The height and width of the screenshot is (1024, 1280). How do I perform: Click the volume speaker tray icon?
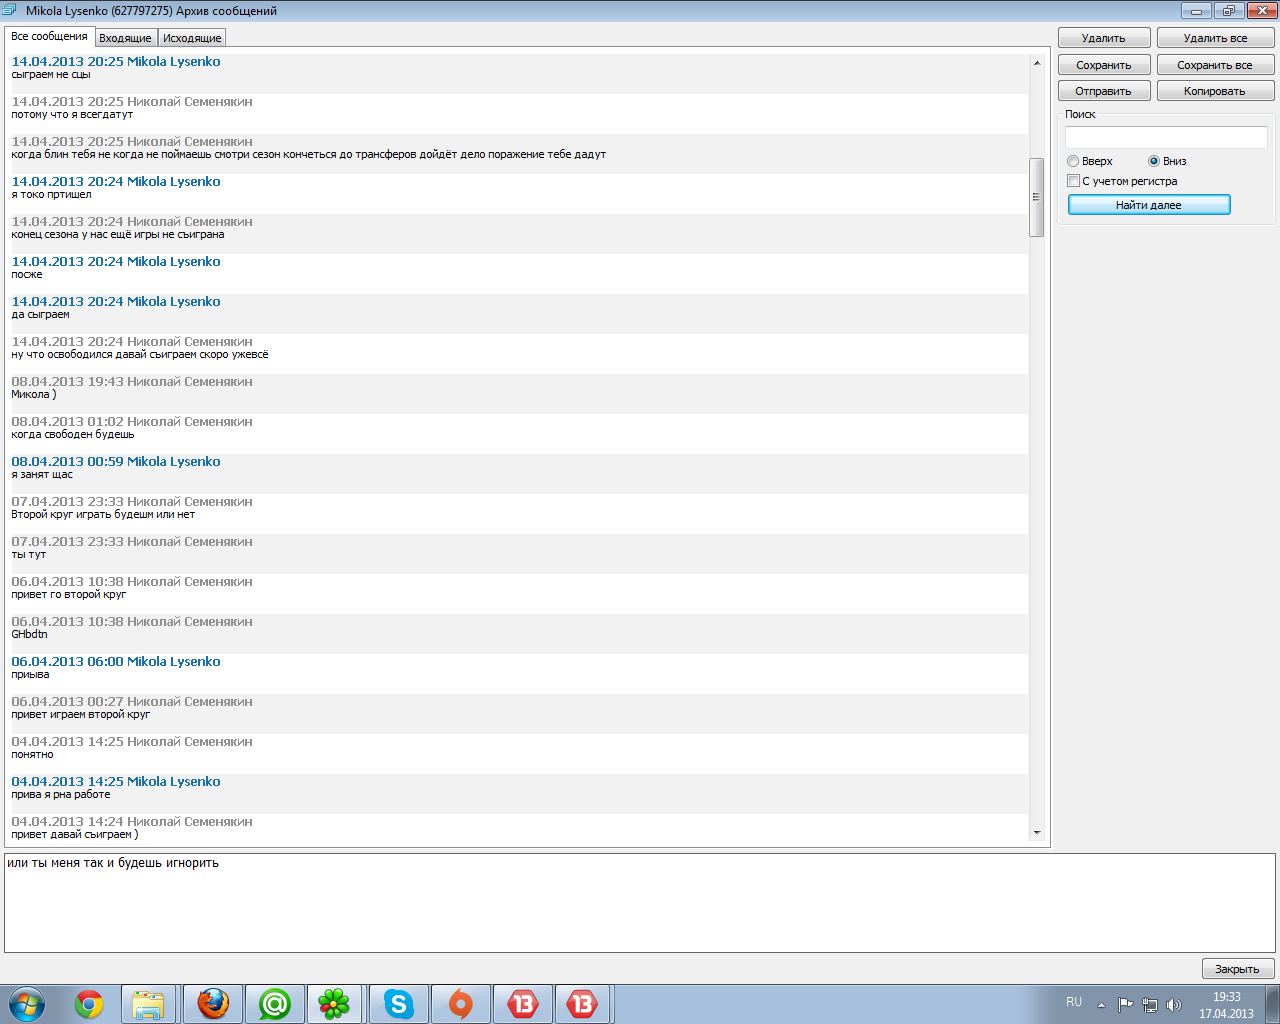(1174, 1005)
